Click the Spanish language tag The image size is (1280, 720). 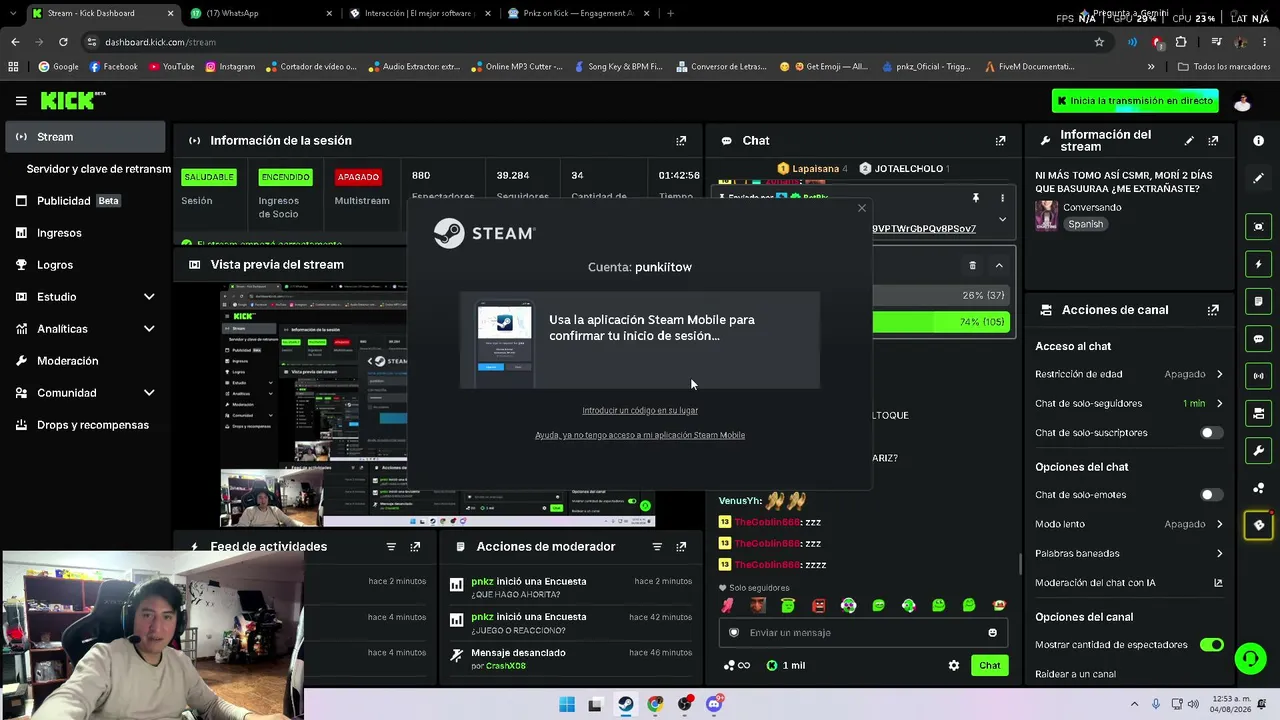(1085, 224)
